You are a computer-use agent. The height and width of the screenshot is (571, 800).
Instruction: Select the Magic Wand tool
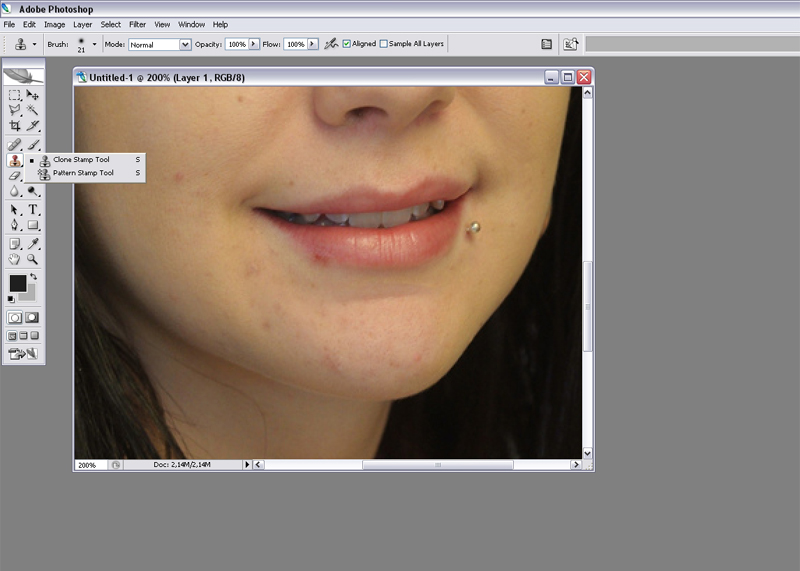[33, 110]
